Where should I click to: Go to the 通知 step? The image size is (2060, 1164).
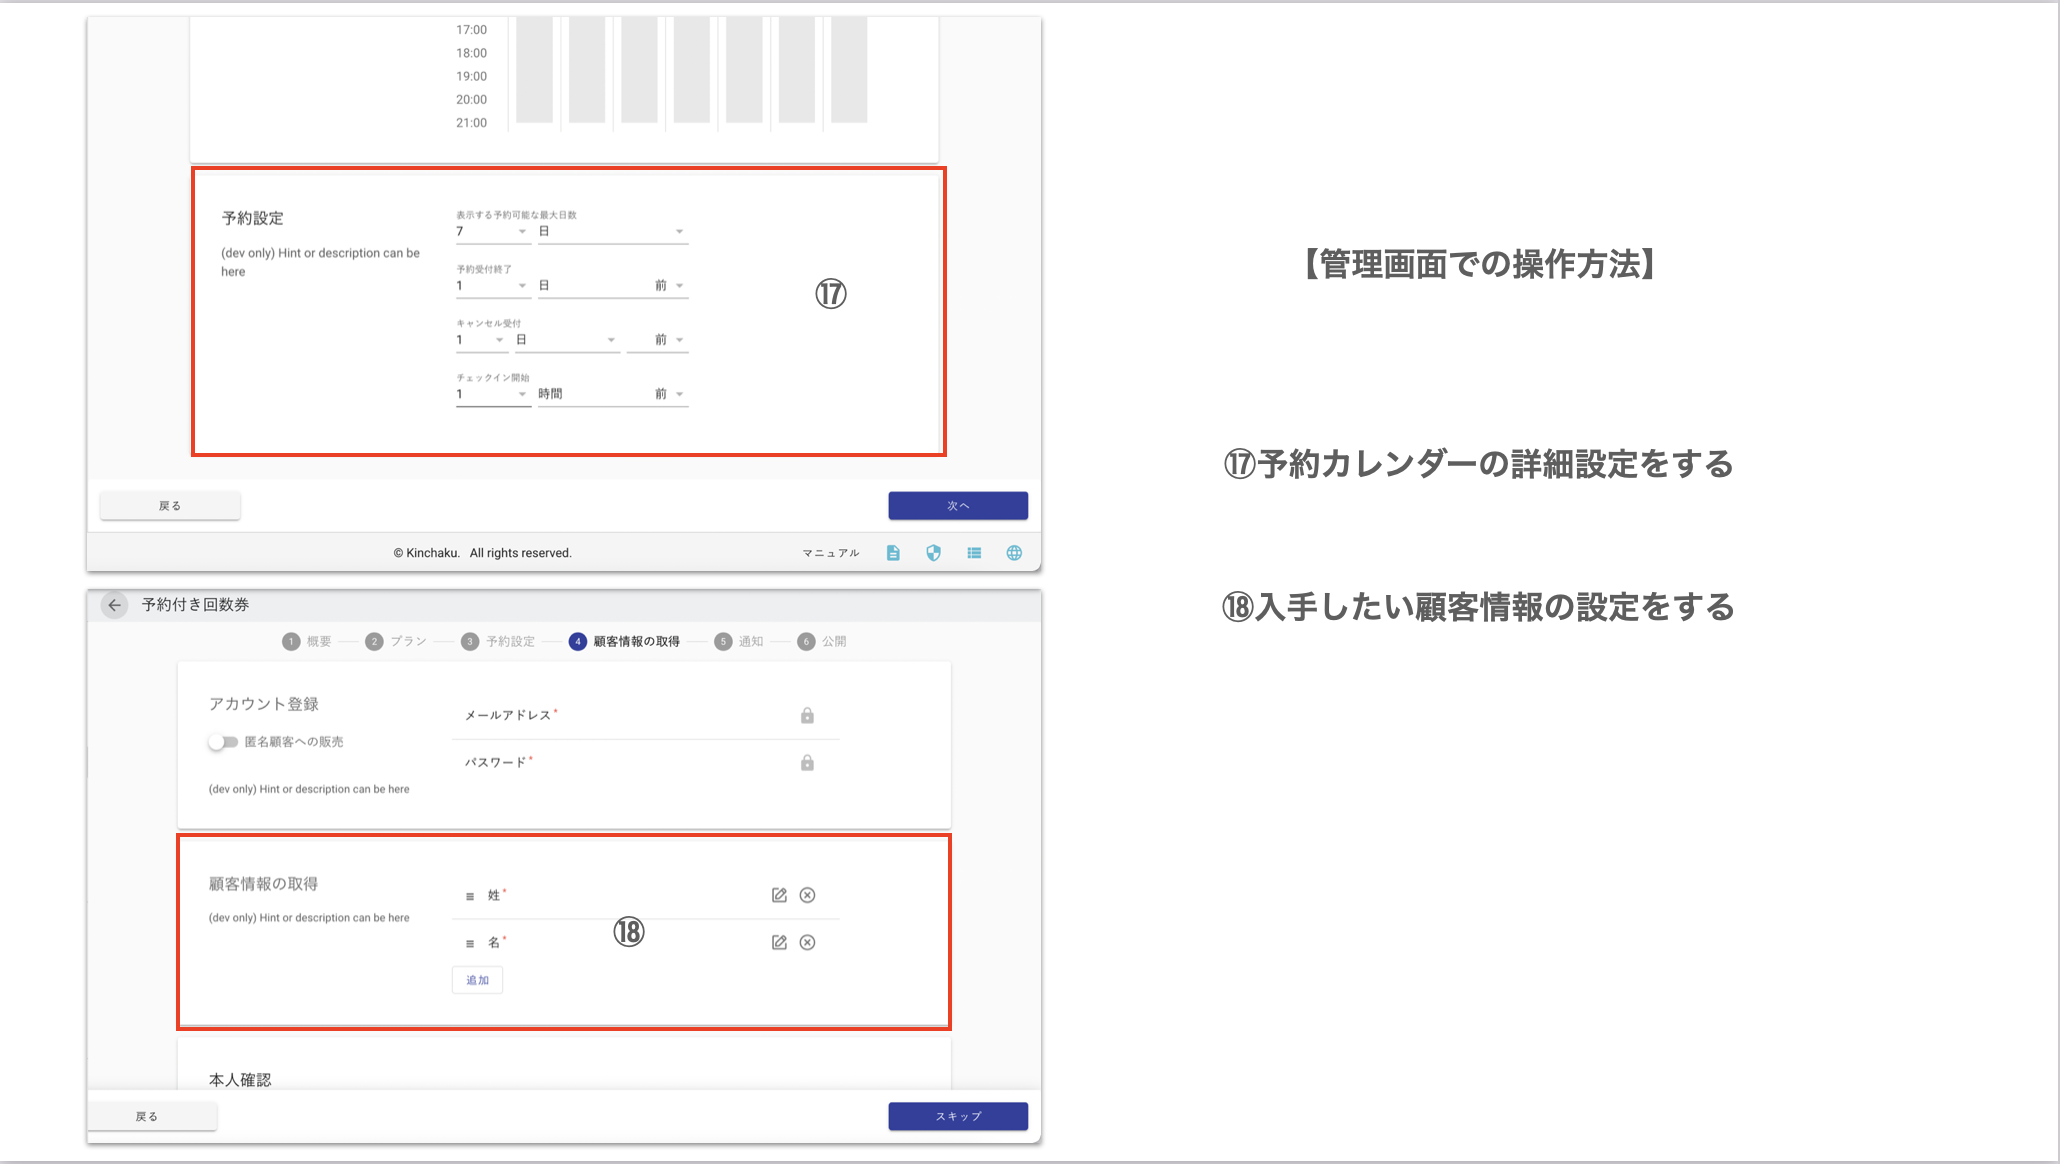[x=739, y=642]
